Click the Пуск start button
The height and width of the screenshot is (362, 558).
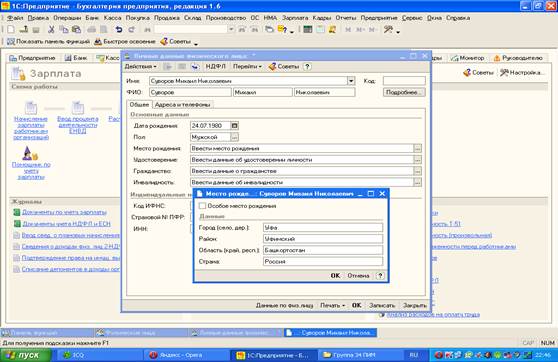pyautogui.click(x=26, y=355)
